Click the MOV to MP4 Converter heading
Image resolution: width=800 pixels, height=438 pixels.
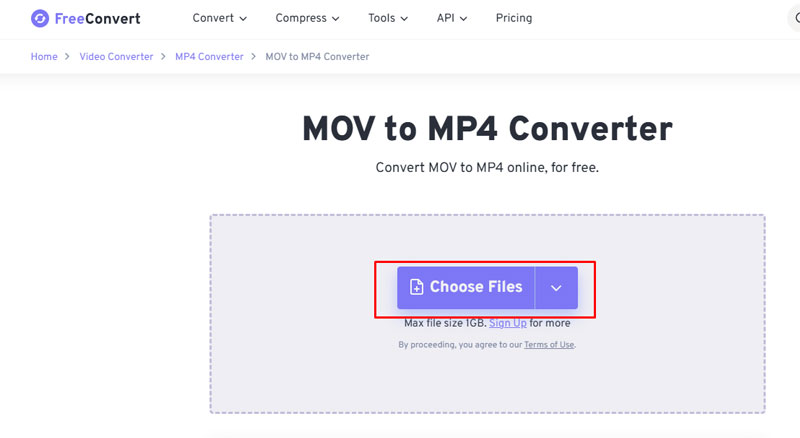click(487, 128)
